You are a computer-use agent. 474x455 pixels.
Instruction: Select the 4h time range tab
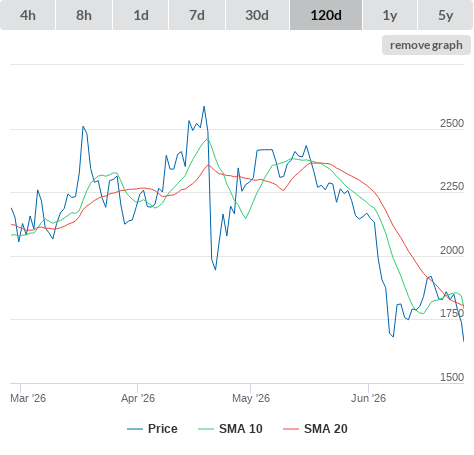28,15
